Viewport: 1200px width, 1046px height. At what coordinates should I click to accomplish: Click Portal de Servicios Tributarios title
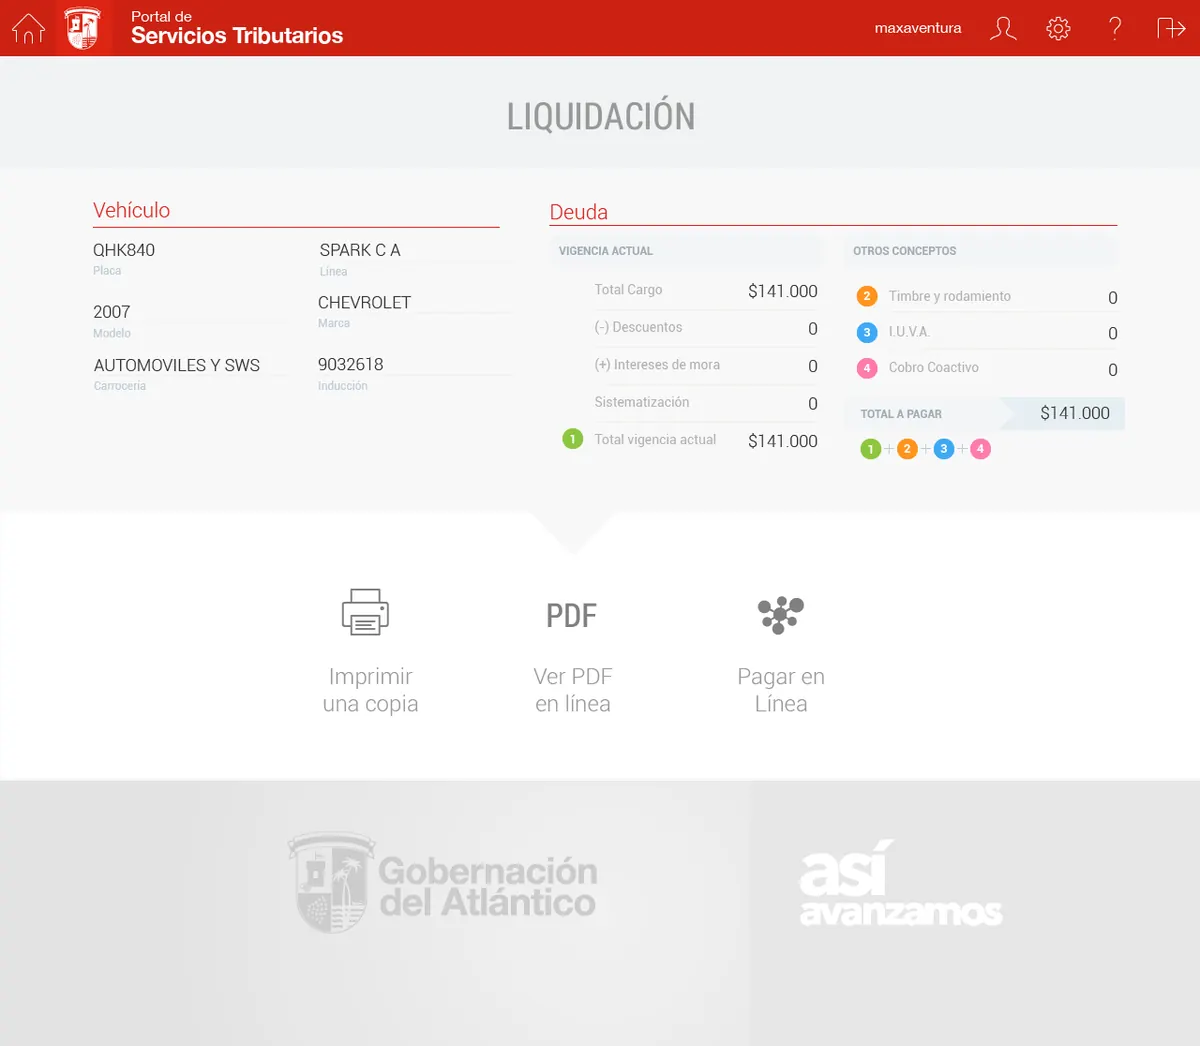237,29
